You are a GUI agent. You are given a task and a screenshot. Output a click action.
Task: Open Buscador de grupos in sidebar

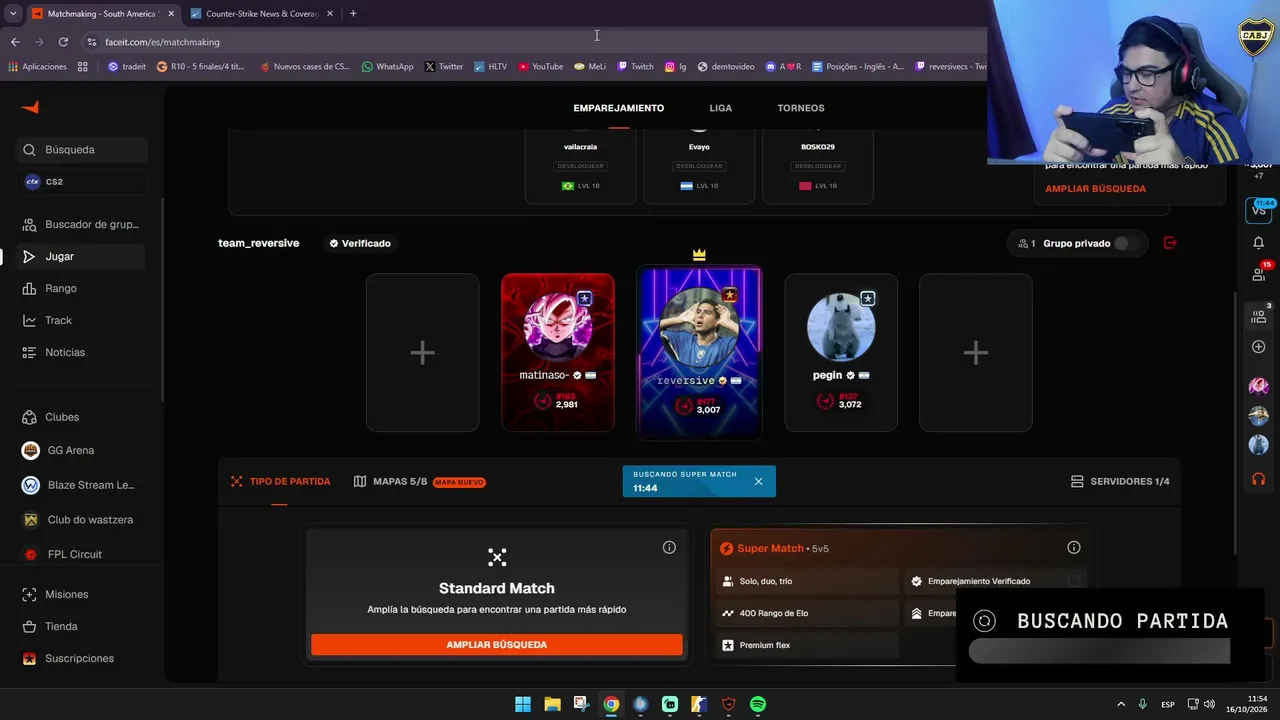click(x=82, y=224)
